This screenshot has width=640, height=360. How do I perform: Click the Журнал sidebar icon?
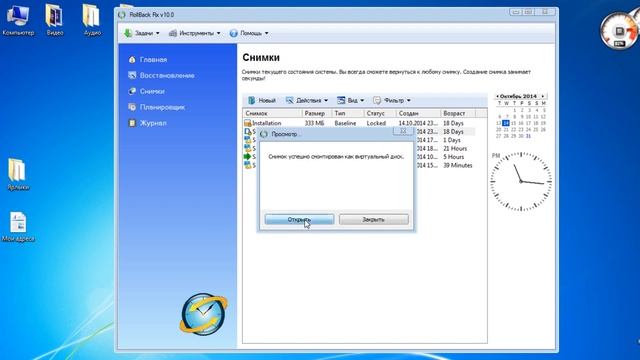(132, 123)
